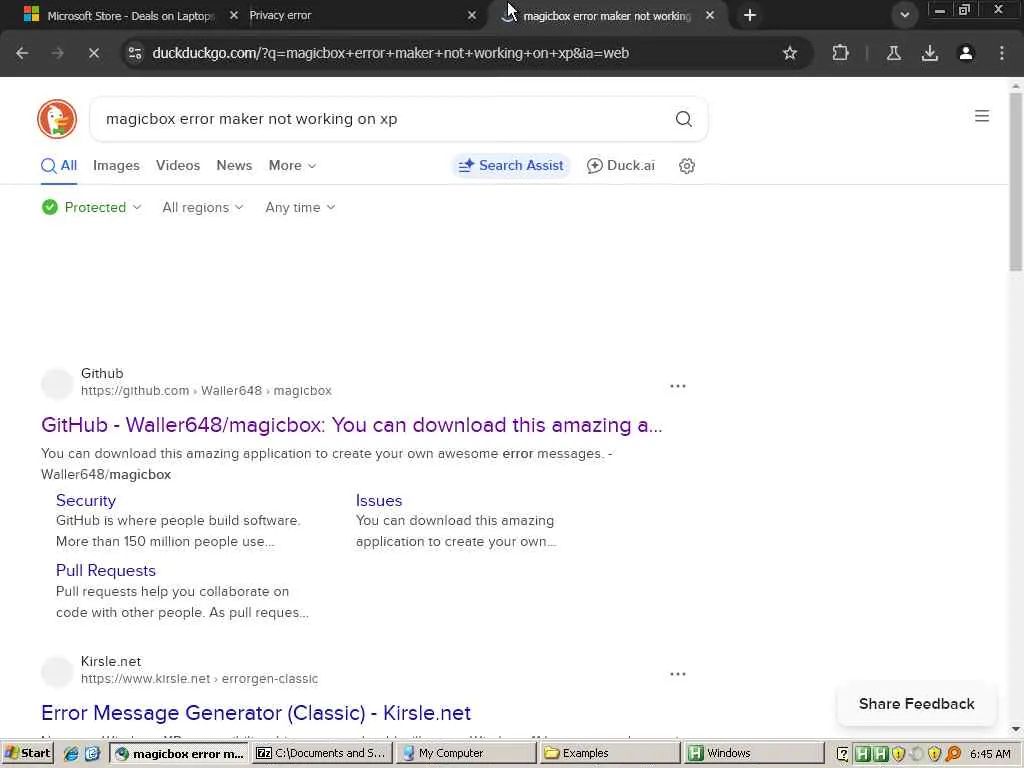Switch to Windows taskbar item

(754, 753)
